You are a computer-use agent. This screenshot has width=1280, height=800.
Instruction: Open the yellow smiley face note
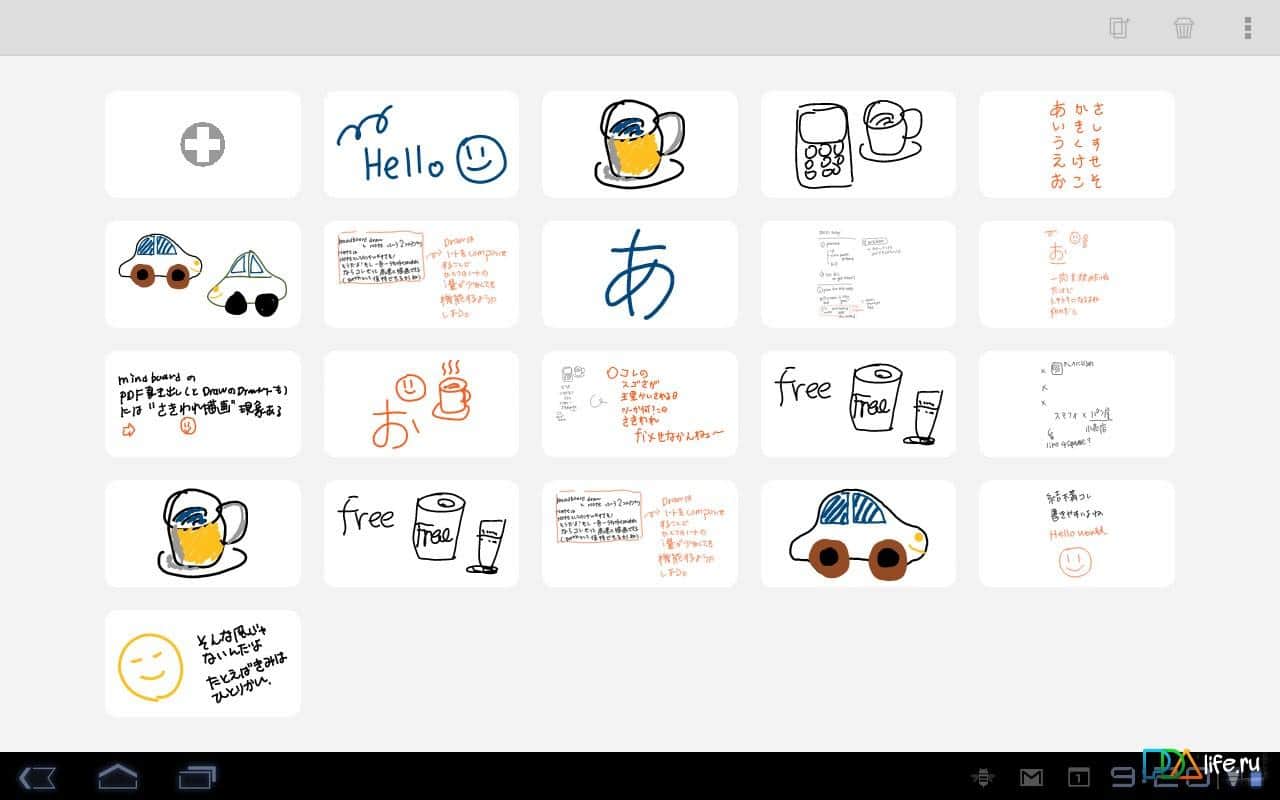pyautogui.click(x=202, y=663)
